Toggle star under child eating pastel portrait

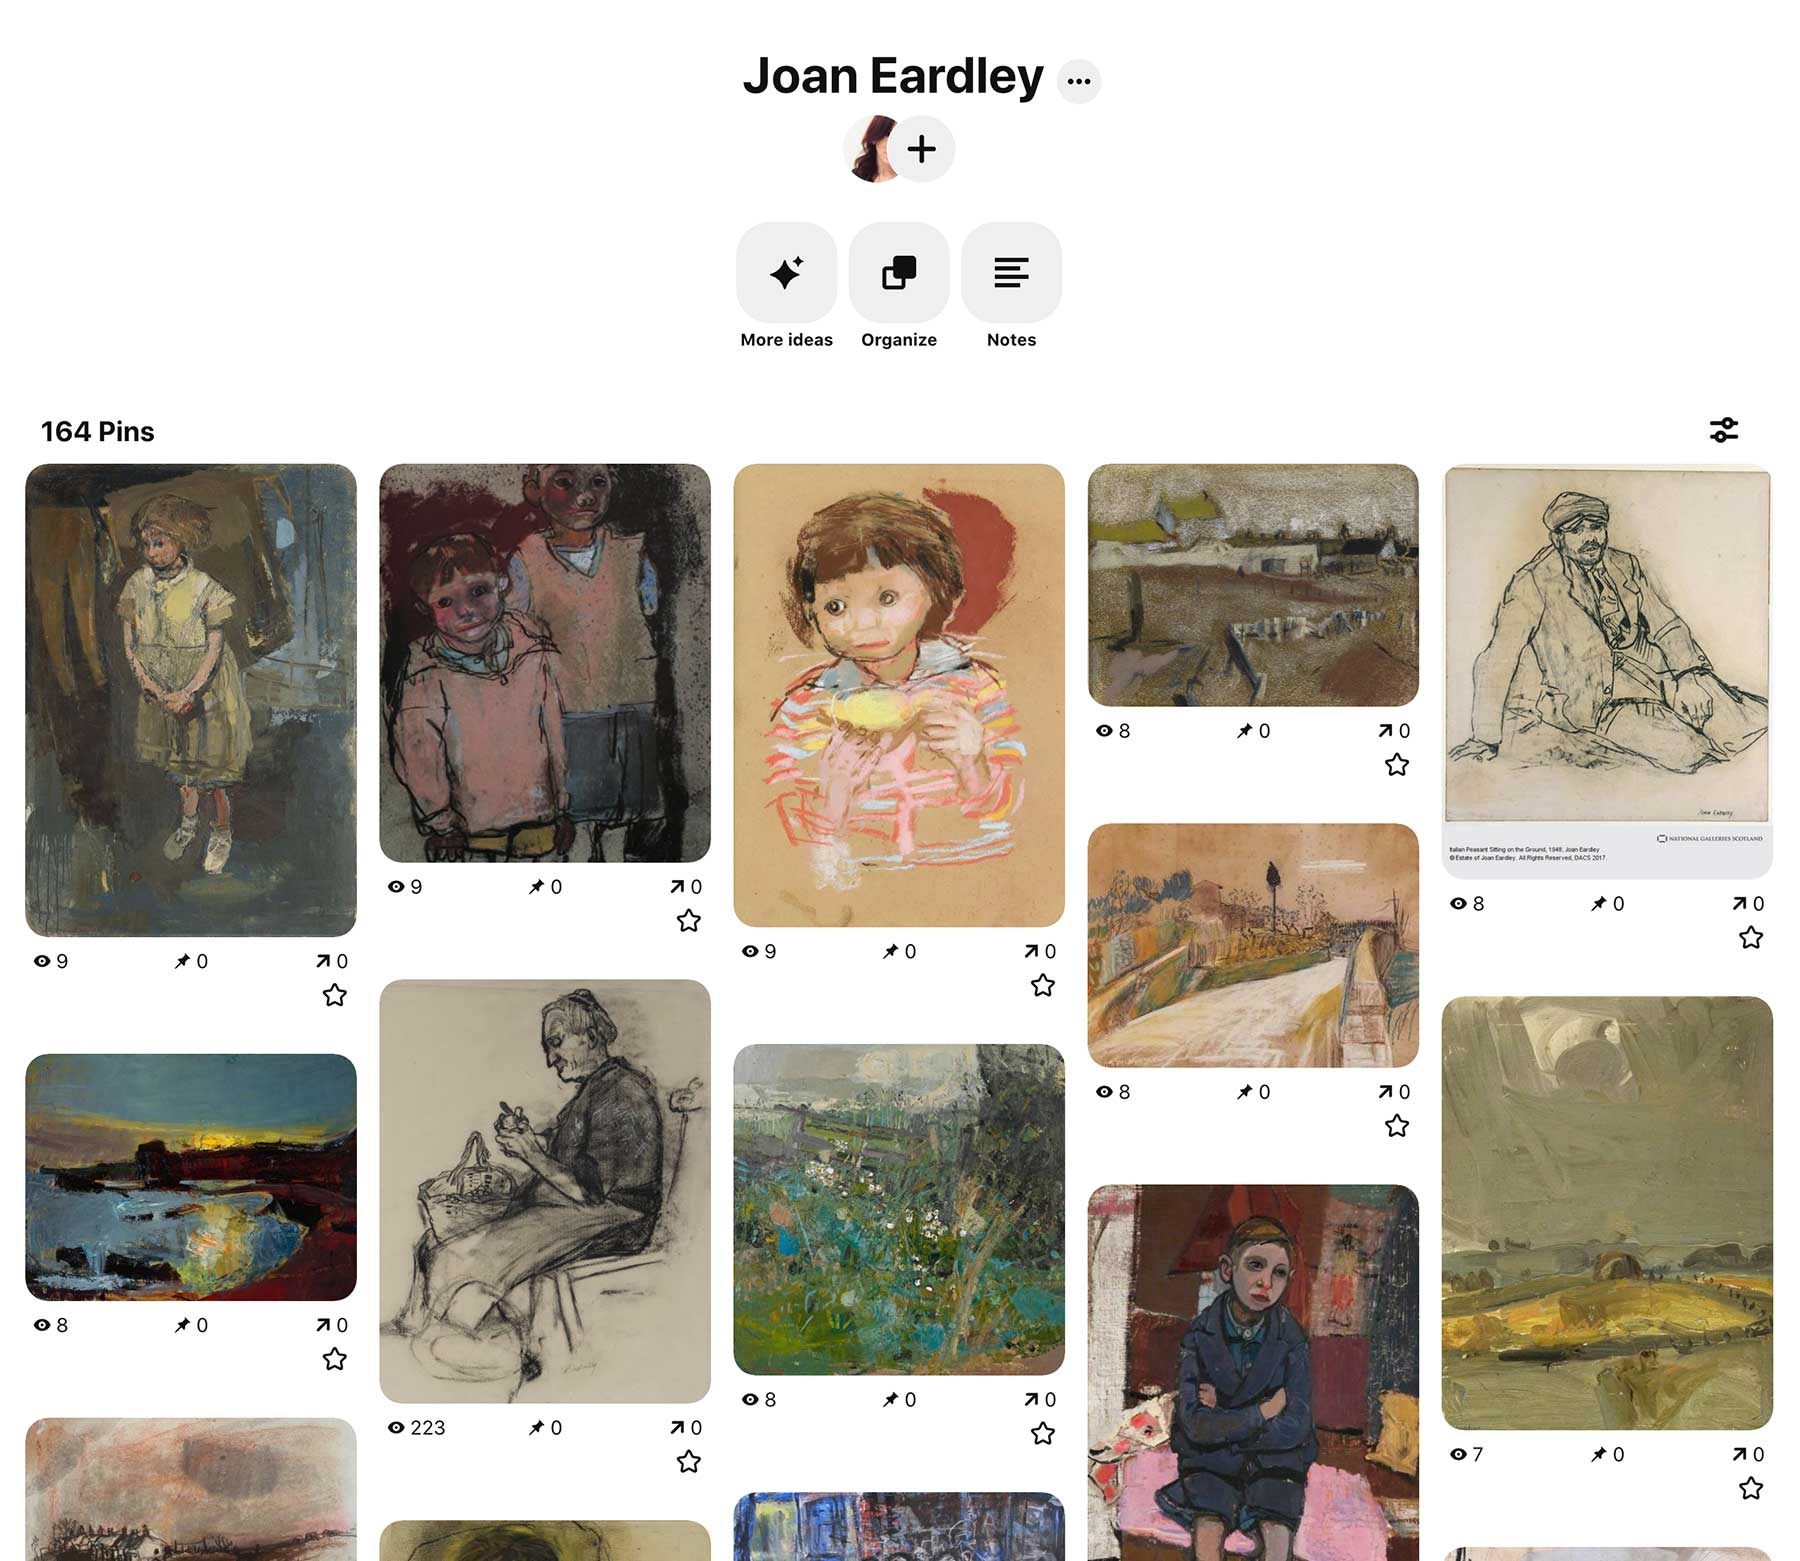[x=1043, y=985]
